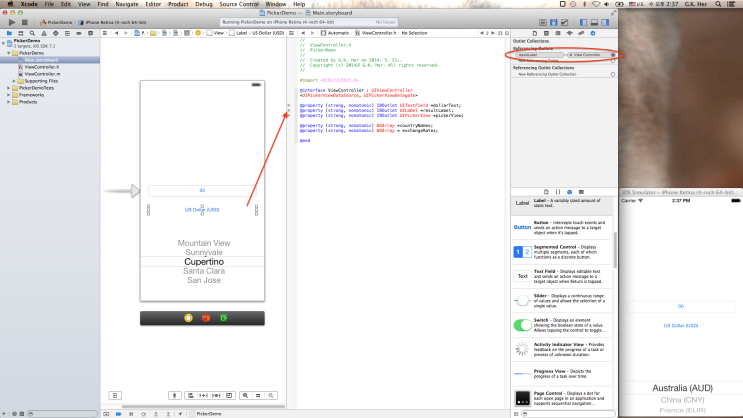The image size is (743, 418).
Task: Switch to the Version editor
Action: (x=564, y=22)
